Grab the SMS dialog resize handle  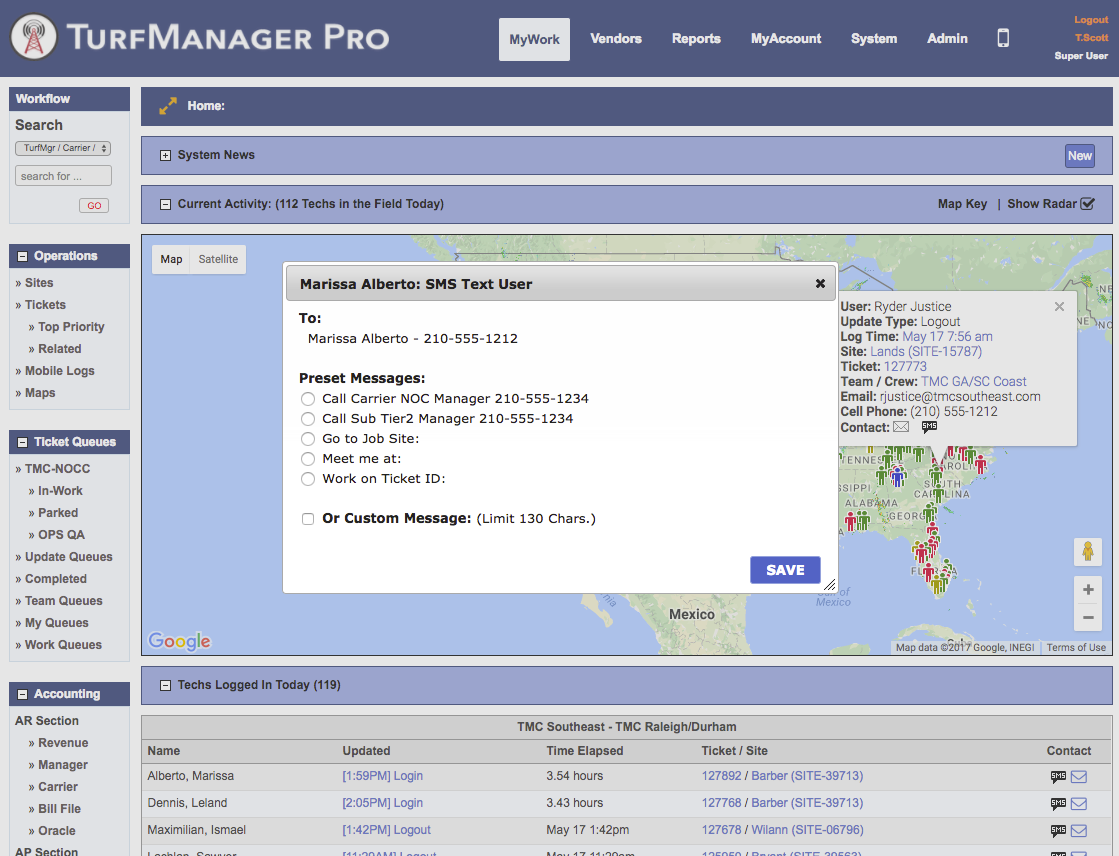(829, 585)
